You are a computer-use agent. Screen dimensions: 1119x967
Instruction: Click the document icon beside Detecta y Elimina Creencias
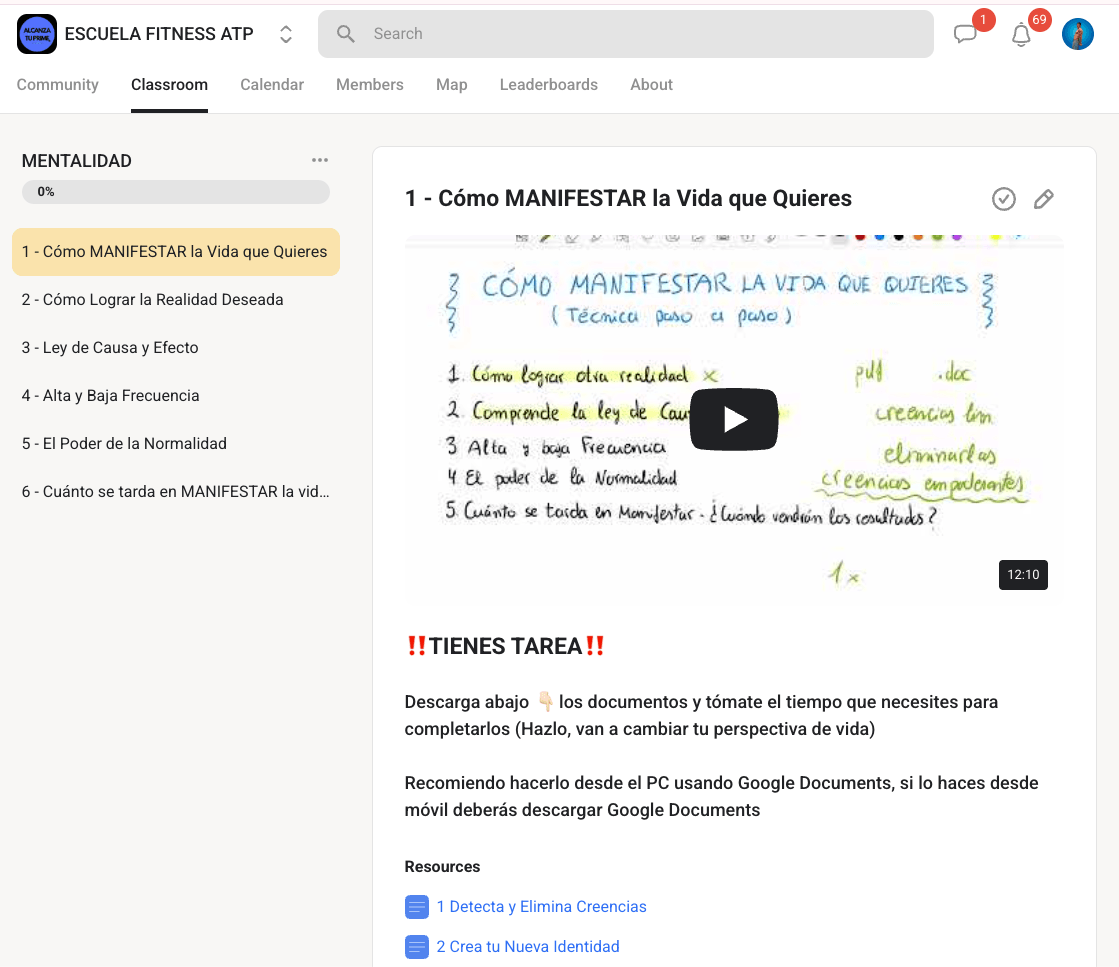click(417, 907)
